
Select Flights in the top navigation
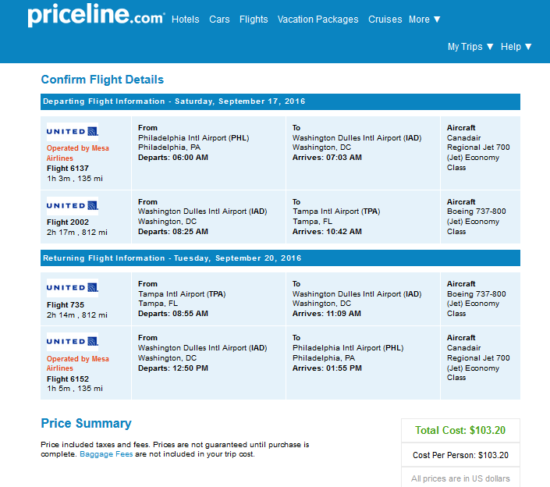click(254, 19)
